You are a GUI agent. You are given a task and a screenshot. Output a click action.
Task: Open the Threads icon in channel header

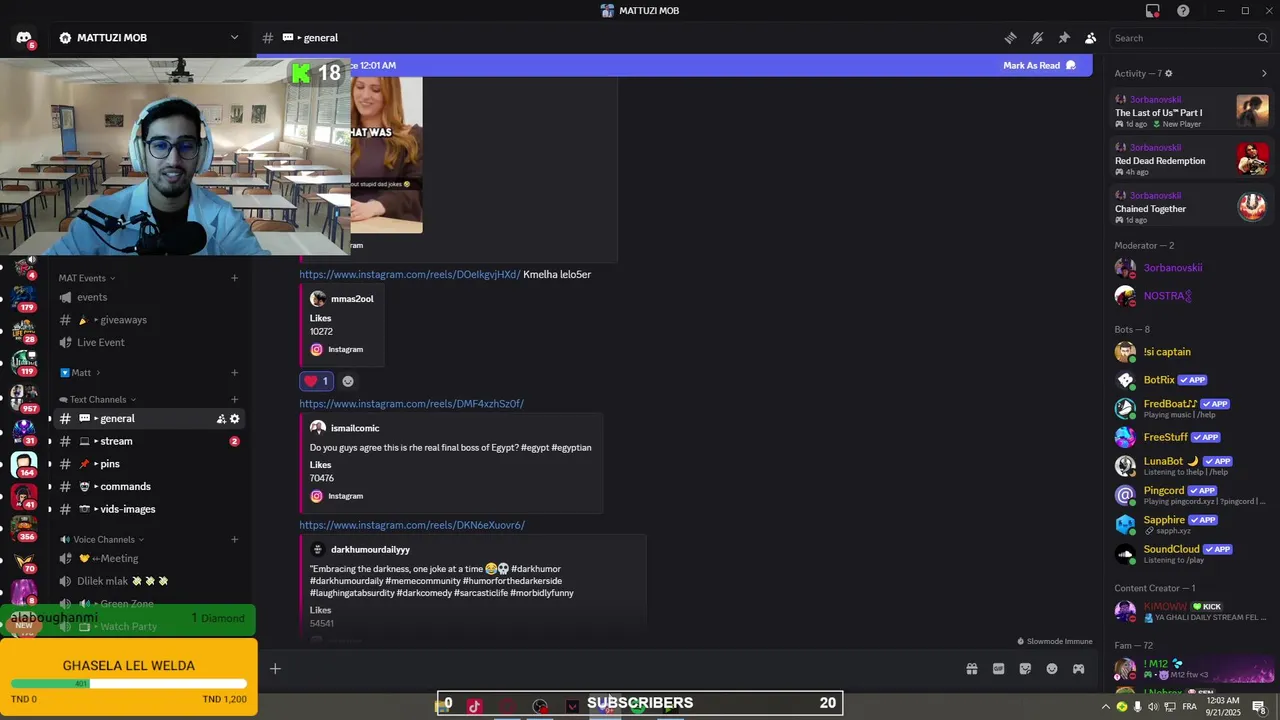[x=1010, y=38]
